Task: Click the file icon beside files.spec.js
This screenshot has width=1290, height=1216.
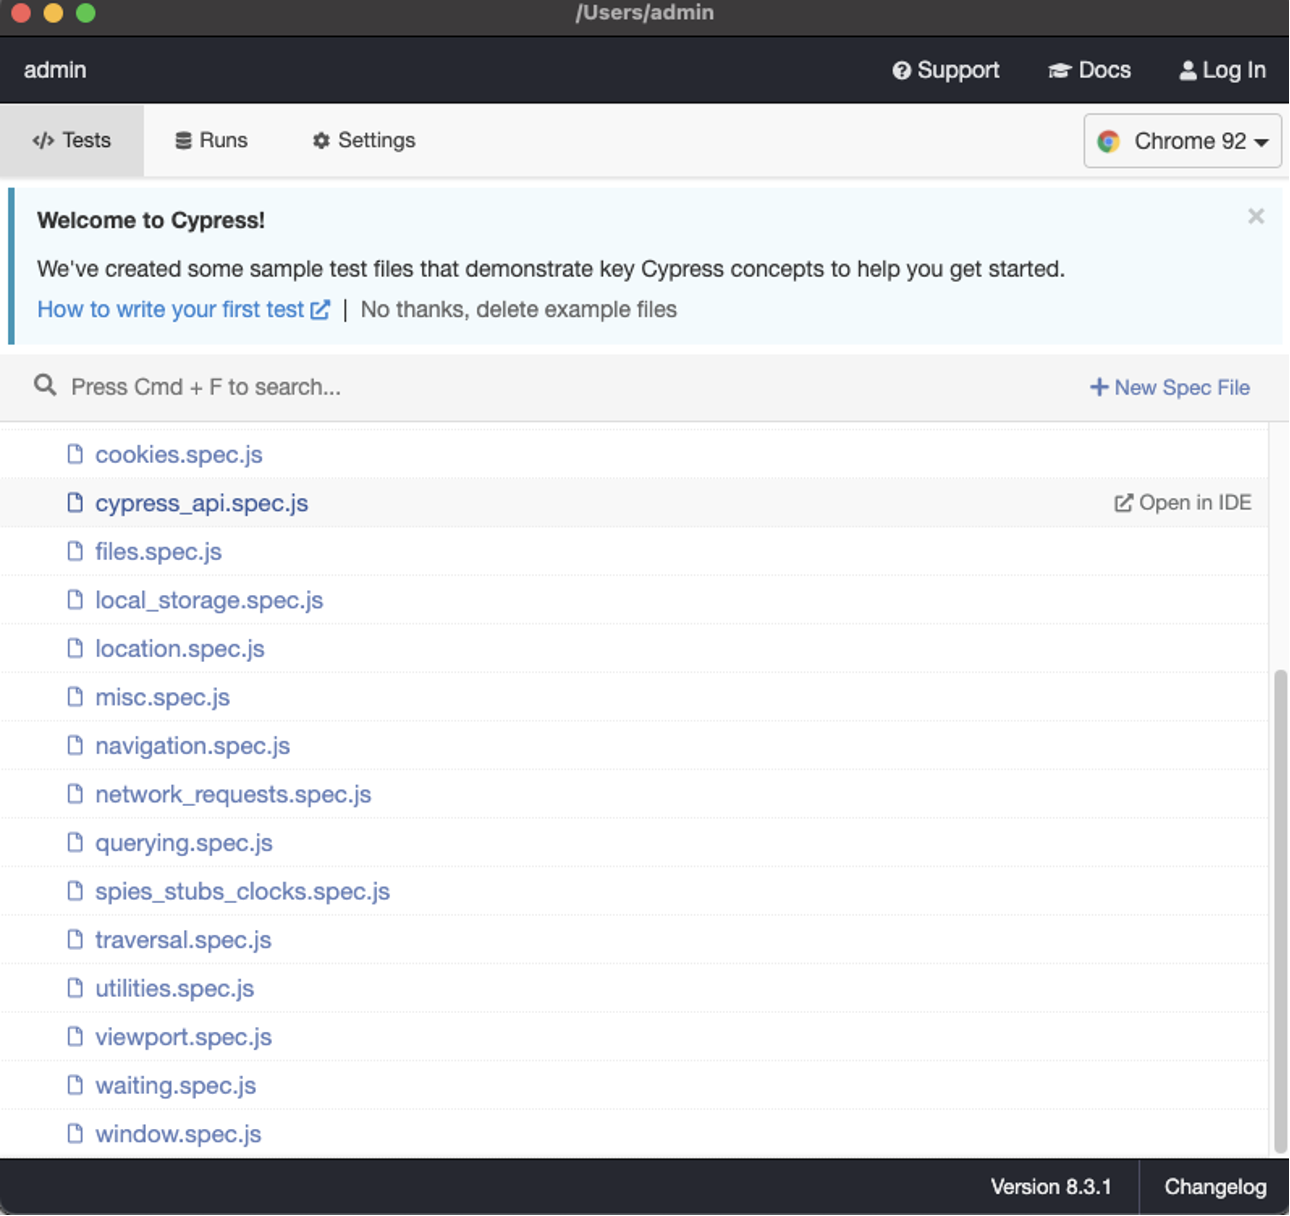Action: coord(75,551)
